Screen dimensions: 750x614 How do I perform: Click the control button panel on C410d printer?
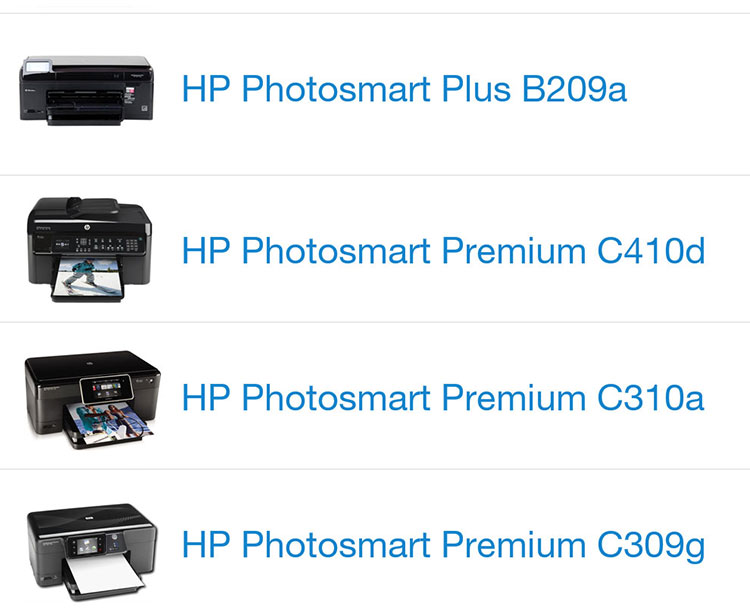tap(96, 244)
